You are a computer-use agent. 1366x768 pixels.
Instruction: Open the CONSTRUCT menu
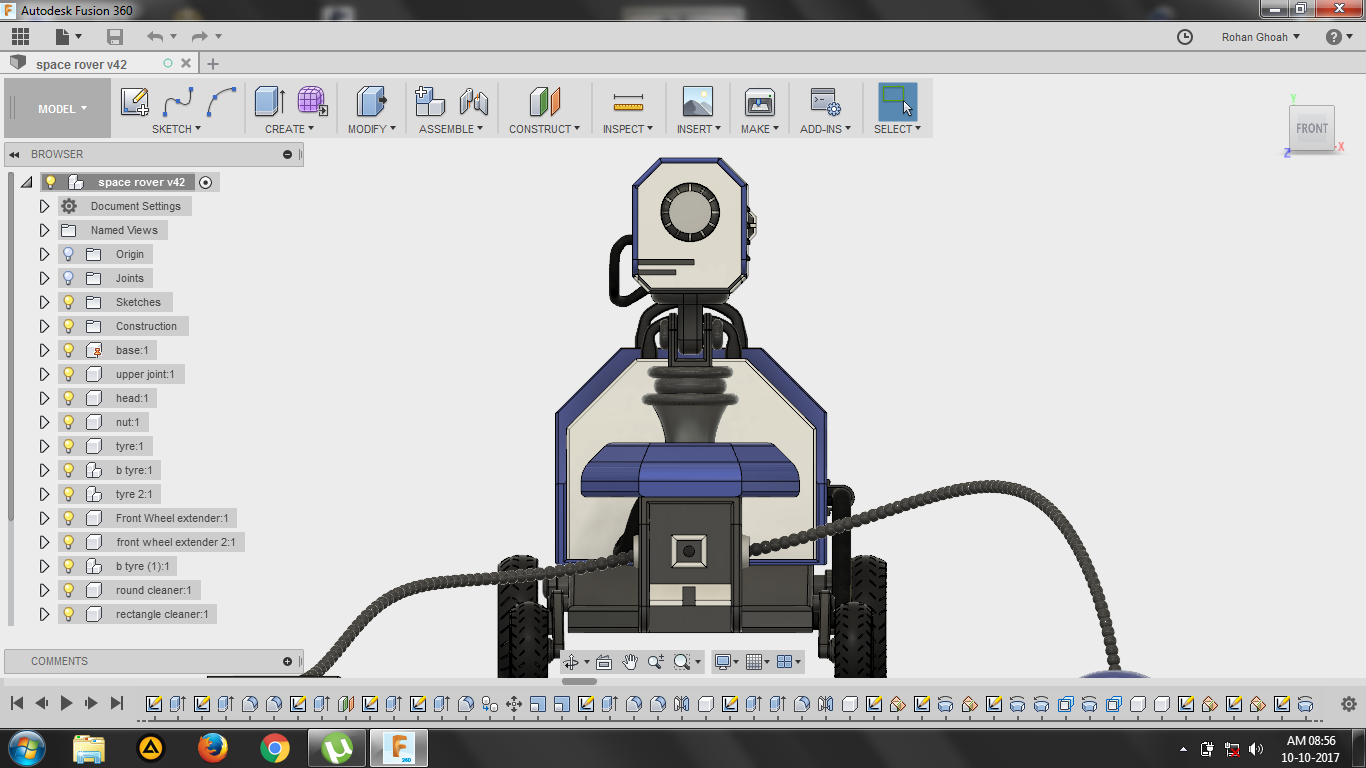tap(545, 129)
